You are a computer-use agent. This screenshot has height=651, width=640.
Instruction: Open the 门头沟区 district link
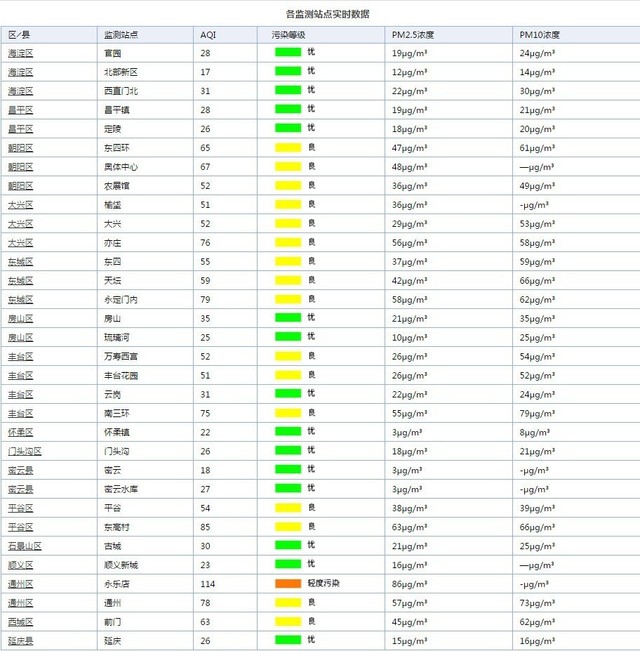click(x=25, y=451)
